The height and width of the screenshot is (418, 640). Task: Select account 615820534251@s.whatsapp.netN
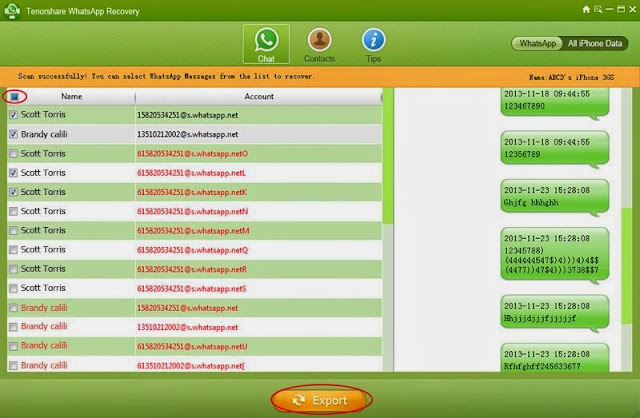192,211
